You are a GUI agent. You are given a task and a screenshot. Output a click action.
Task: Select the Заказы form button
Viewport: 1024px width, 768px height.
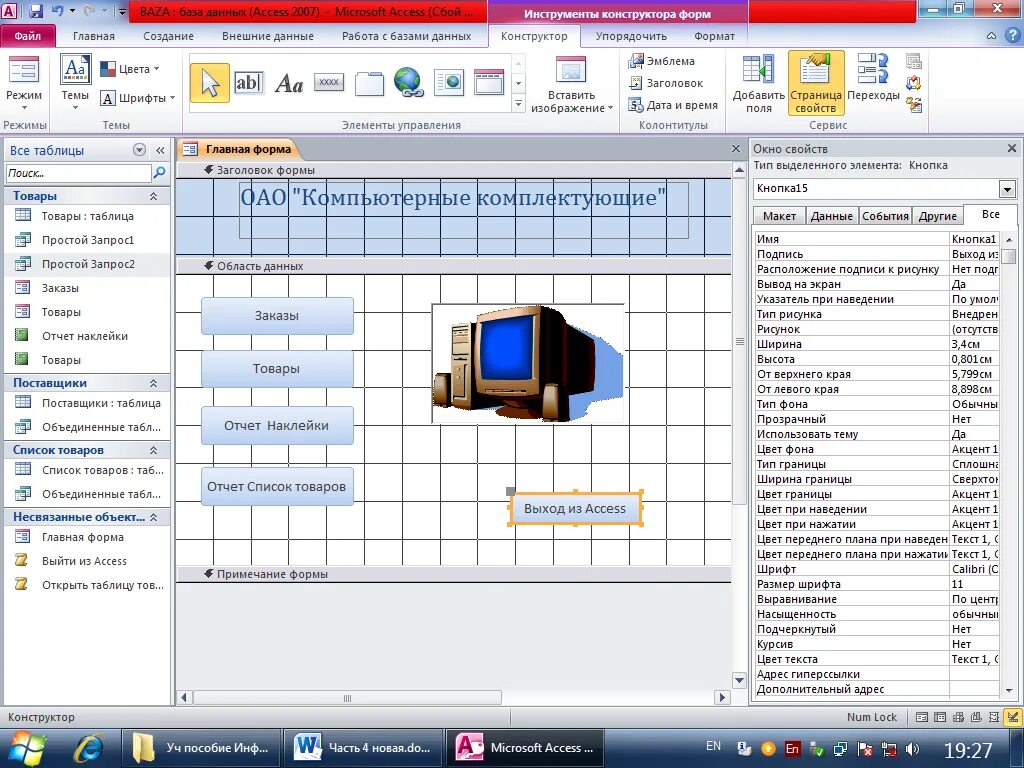[277, 316]
